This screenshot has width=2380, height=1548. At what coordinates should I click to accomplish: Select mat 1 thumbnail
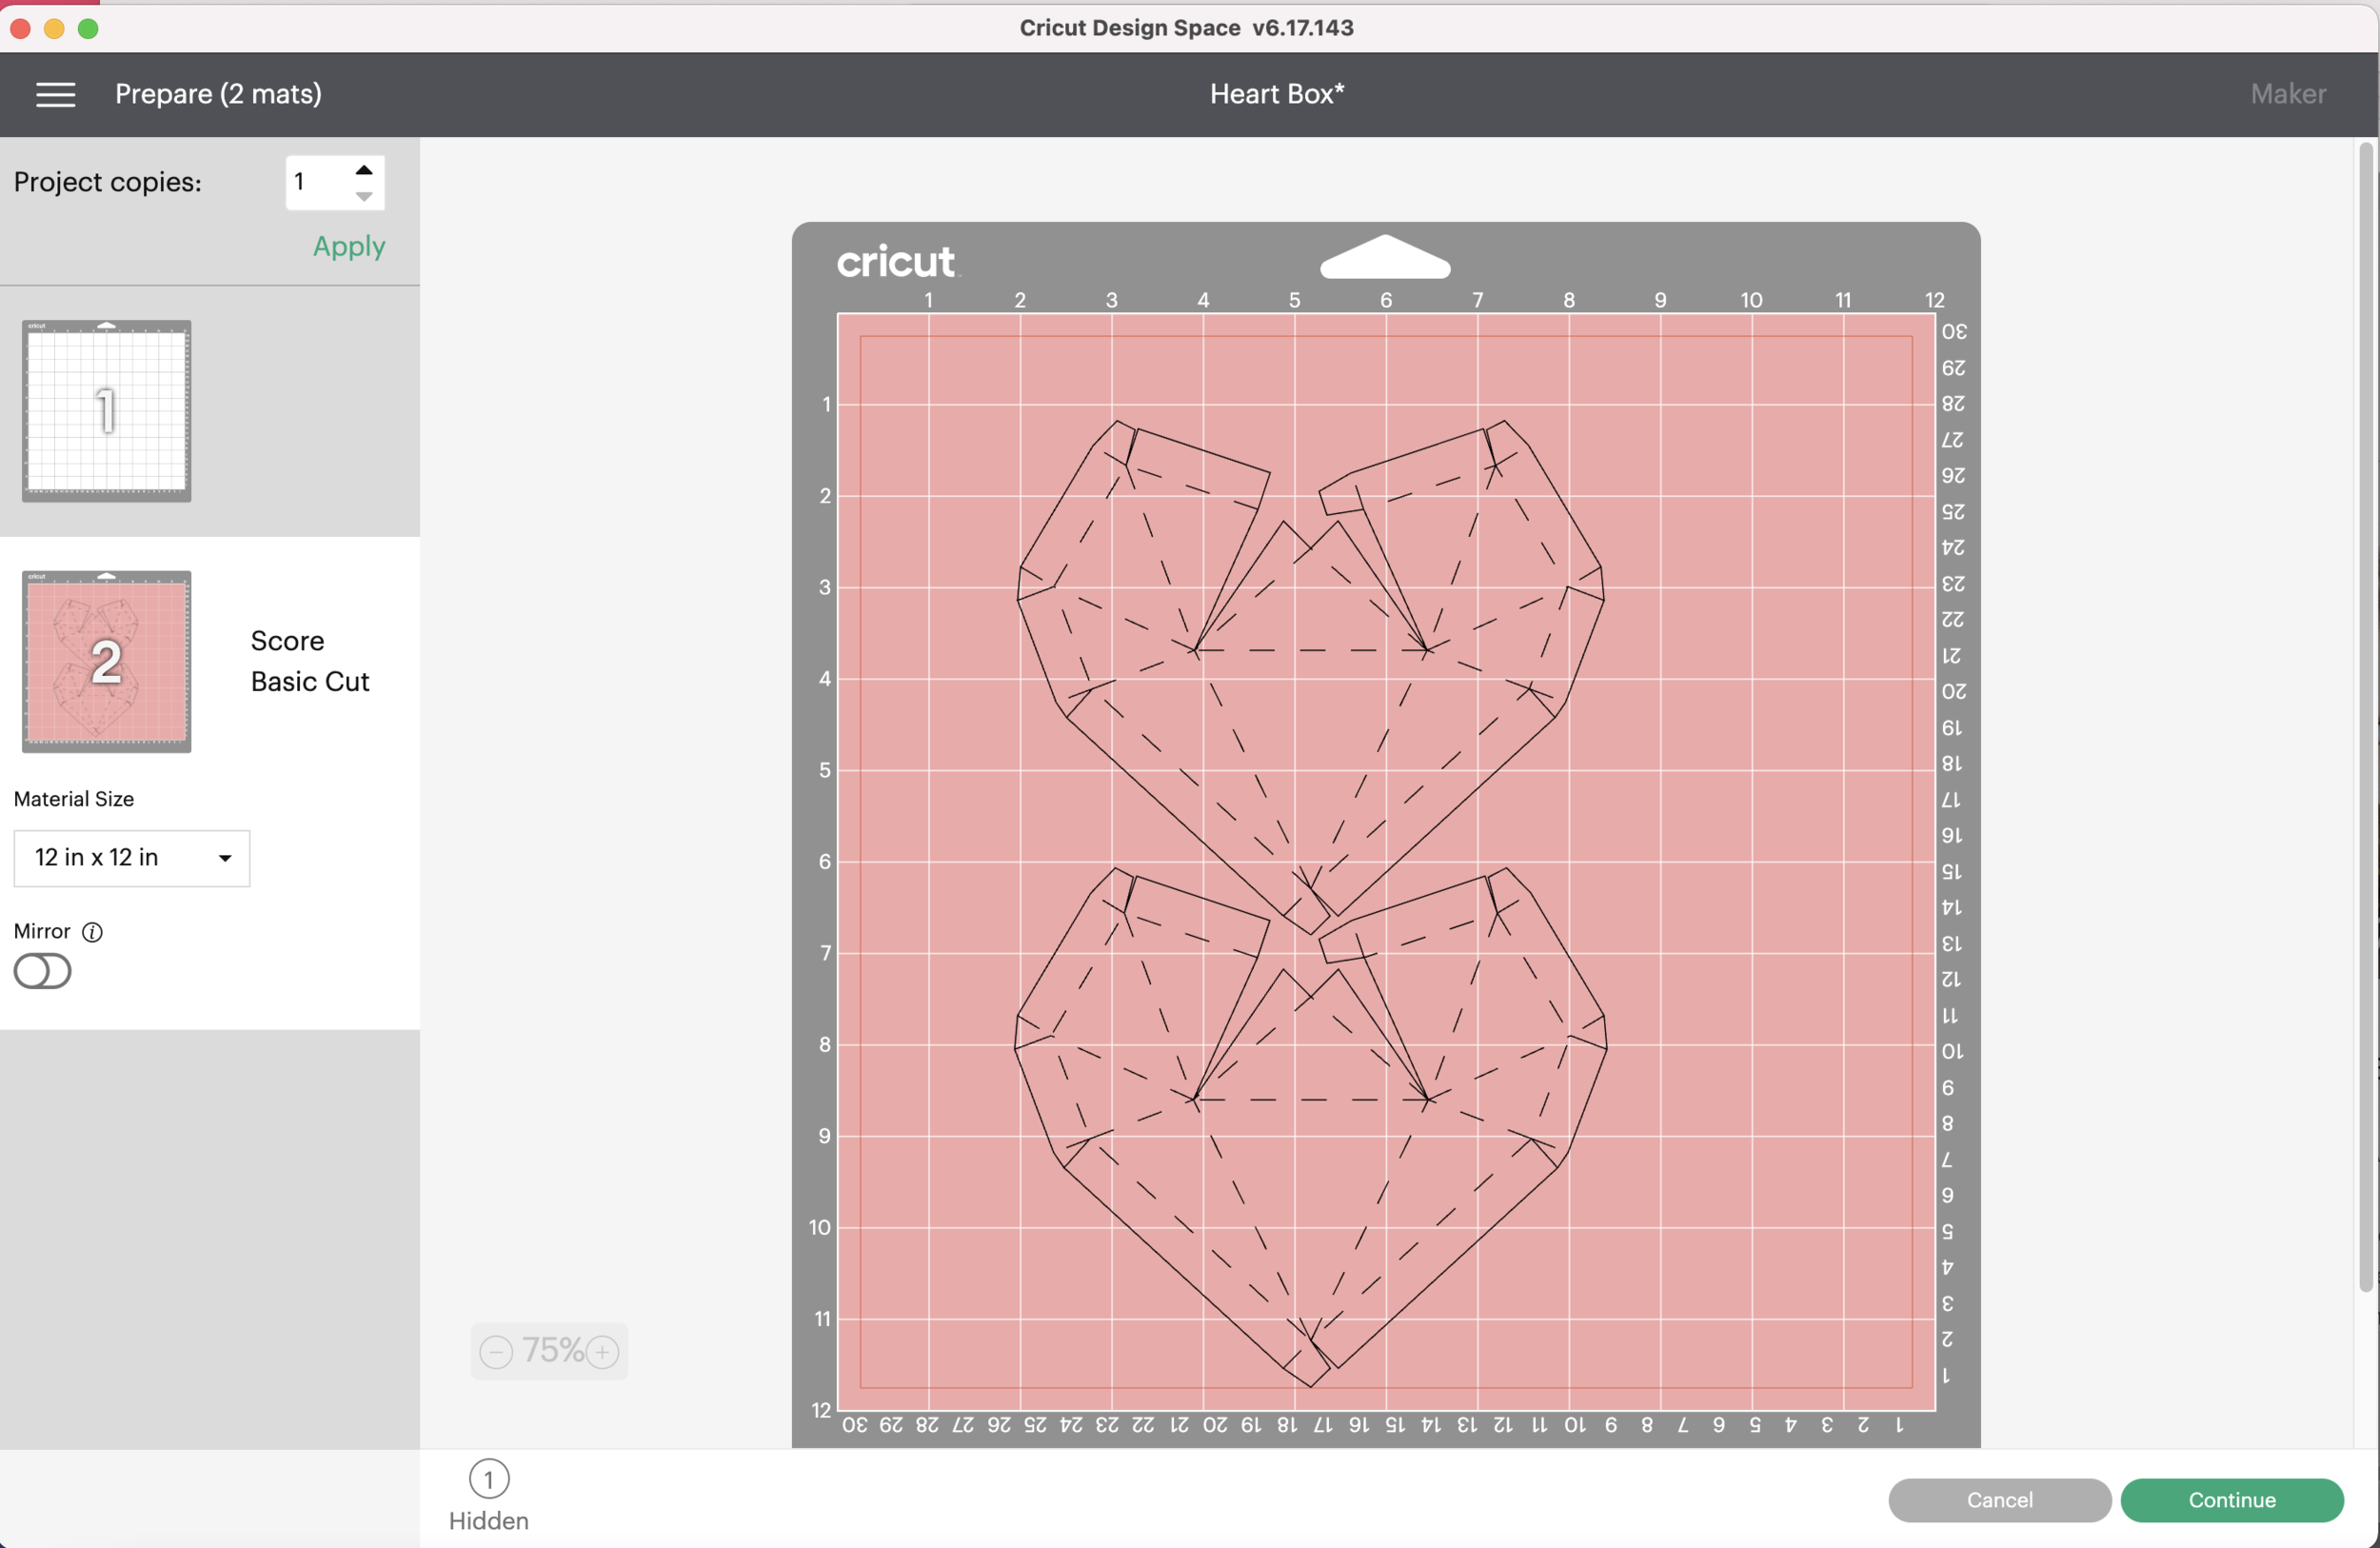[107, 411]
